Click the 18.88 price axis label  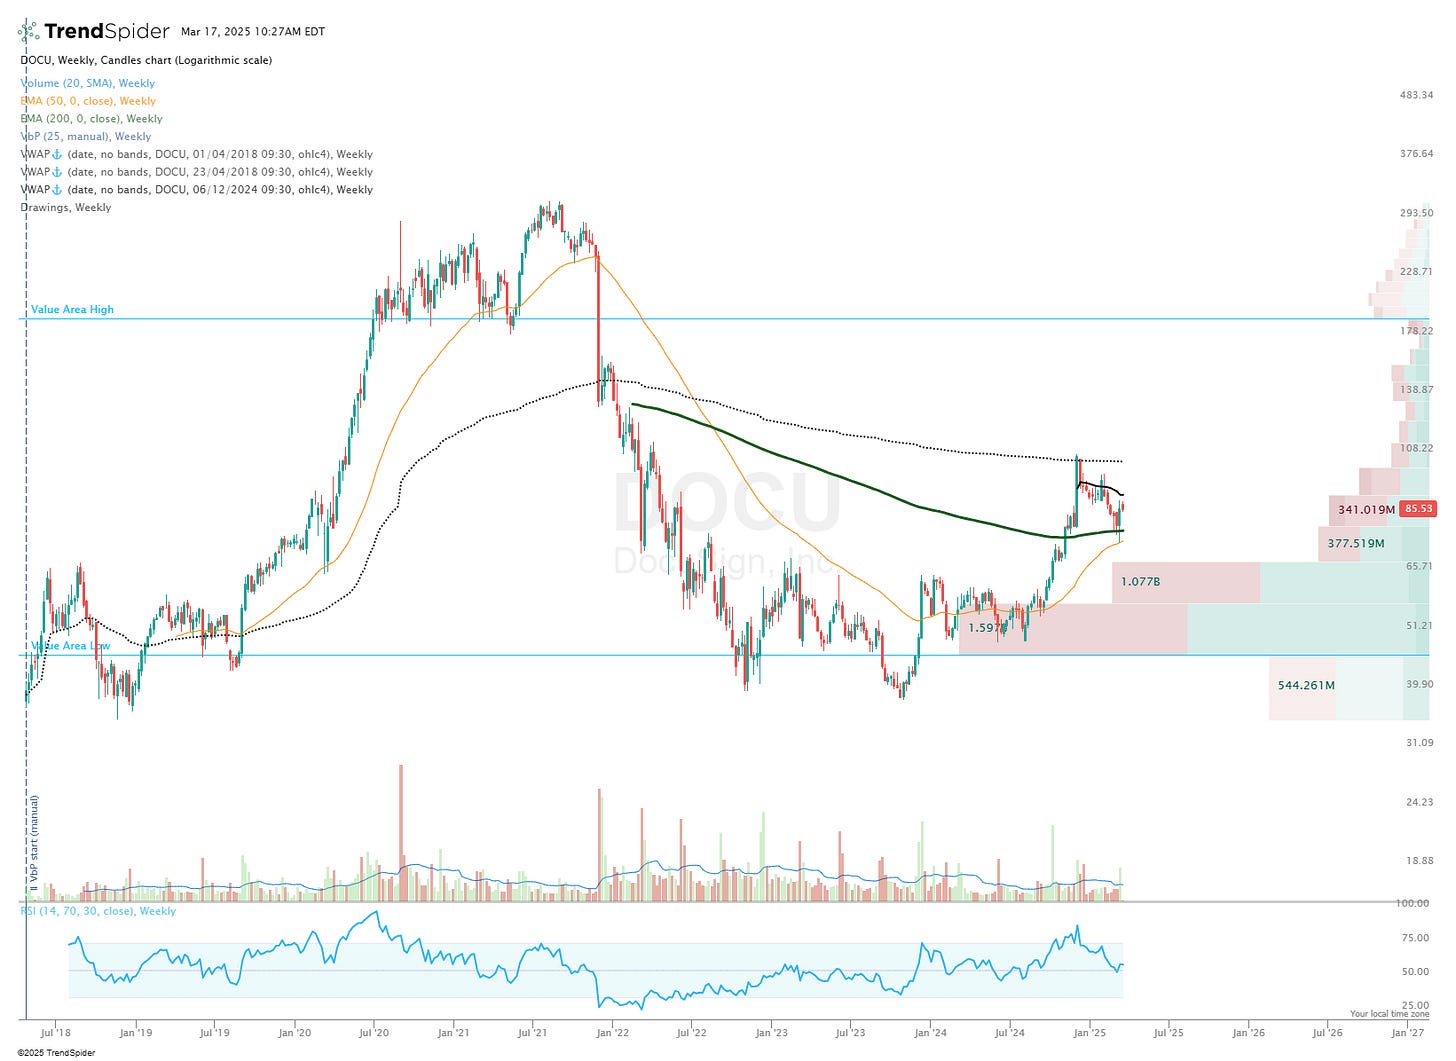point(1420,861)
